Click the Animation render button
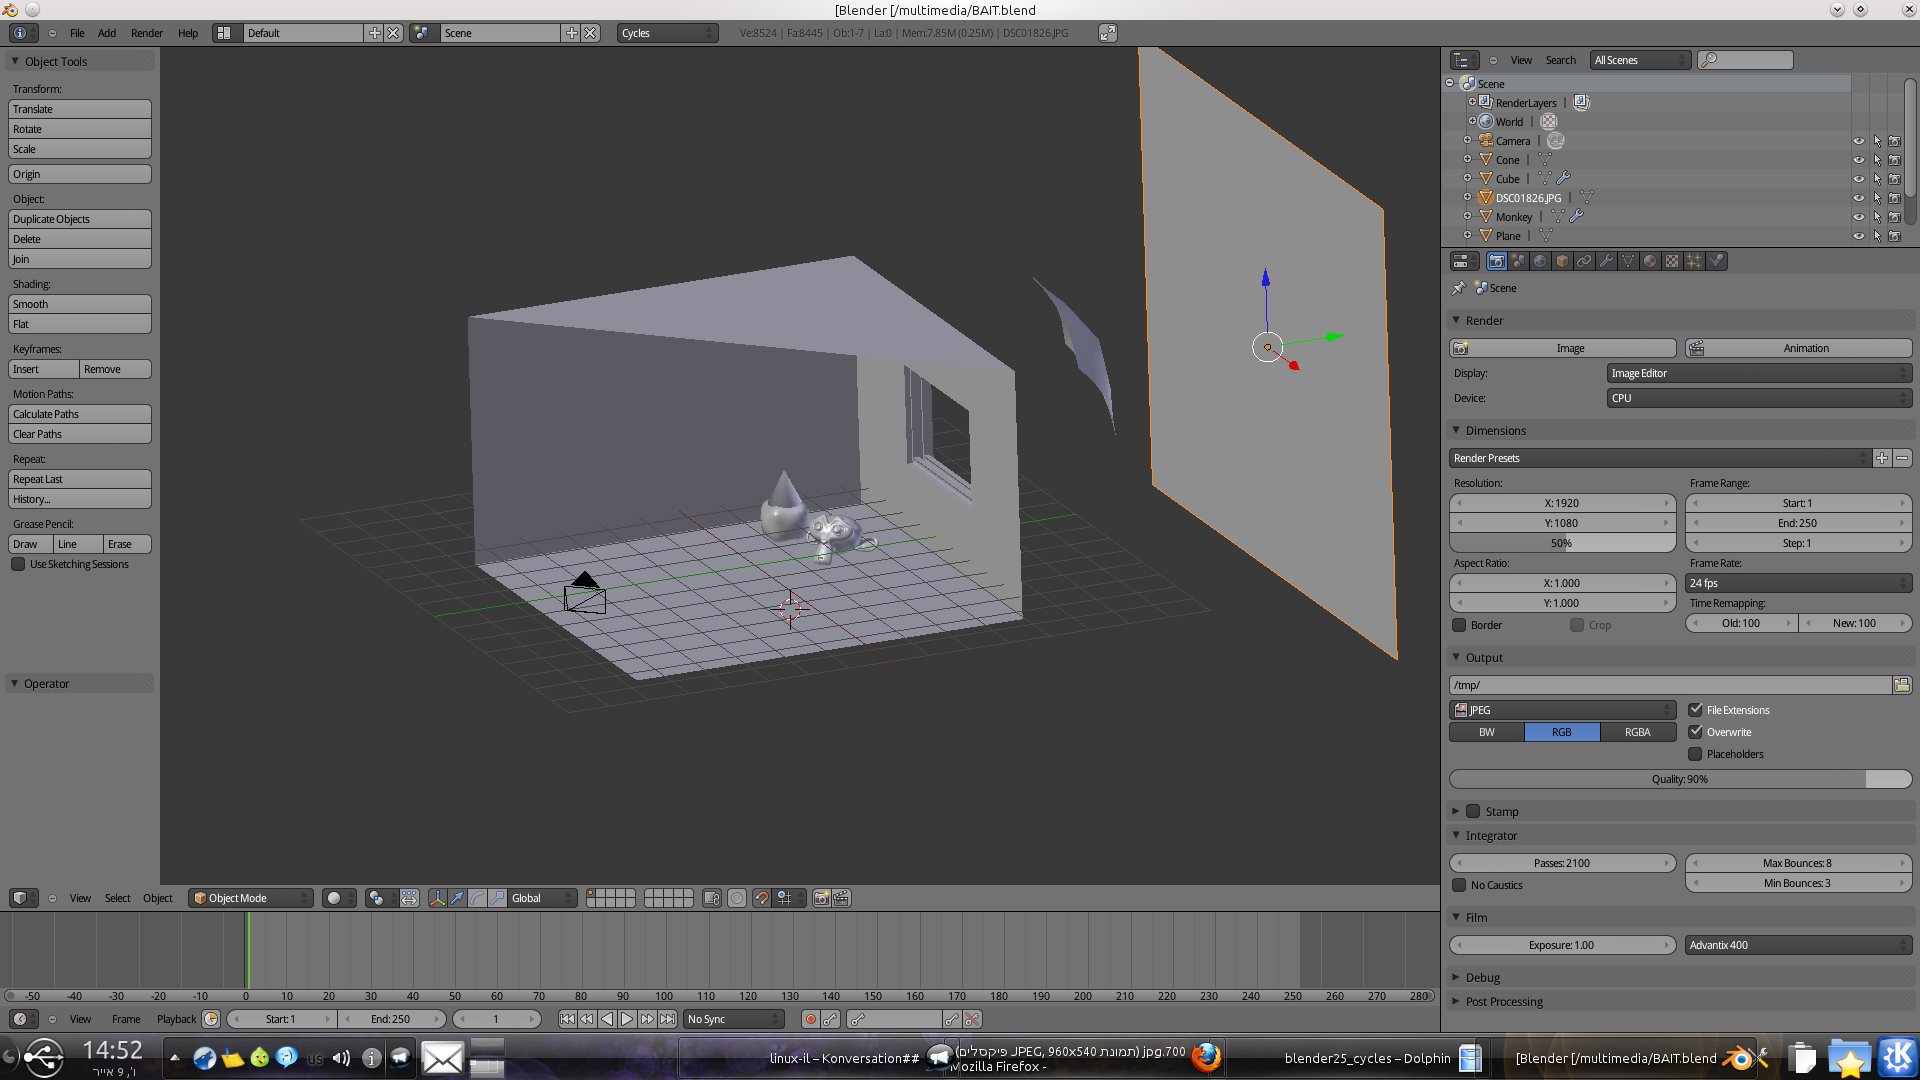1920x1080 pixels. tap(1798, 348)
